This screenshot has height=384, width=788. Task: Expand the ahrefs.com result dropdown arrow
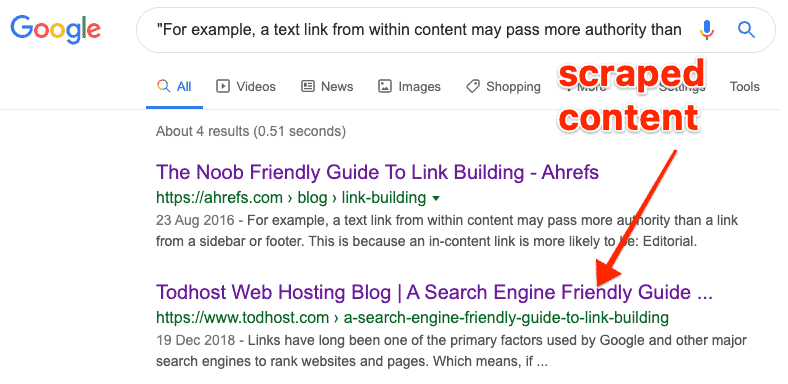pos(436,199)
